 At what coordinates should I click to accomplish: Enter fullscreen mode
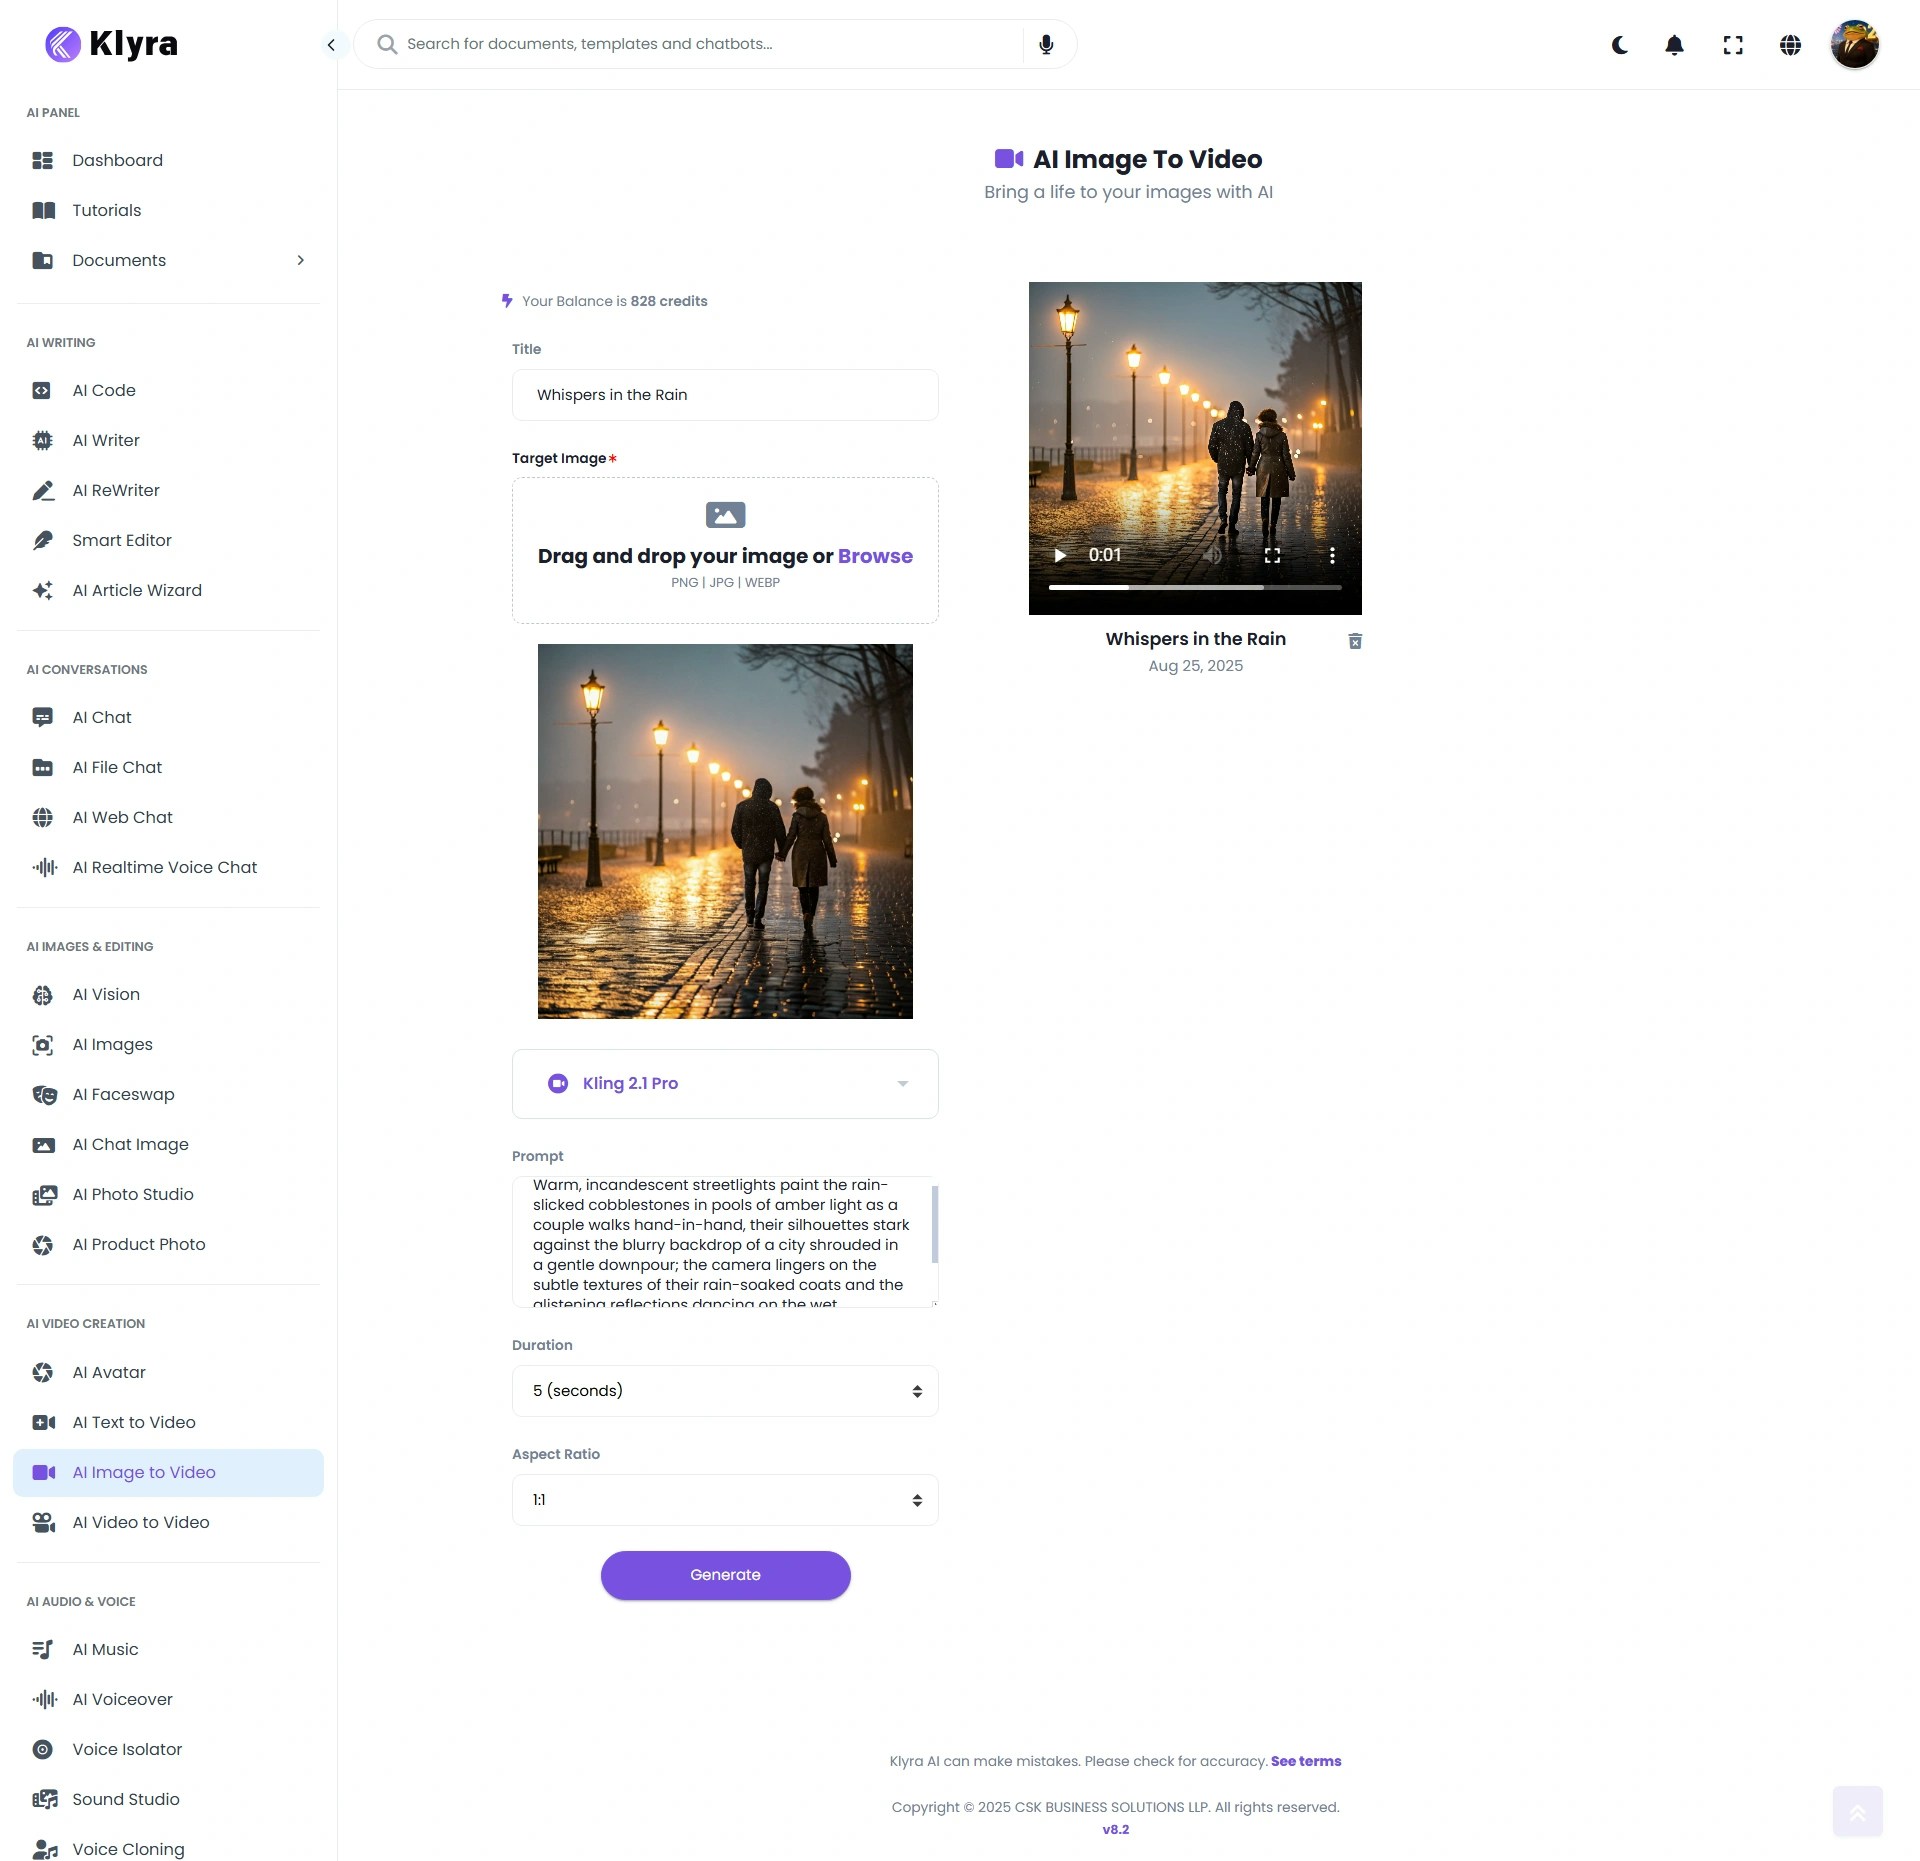(x=1733, y=45)
